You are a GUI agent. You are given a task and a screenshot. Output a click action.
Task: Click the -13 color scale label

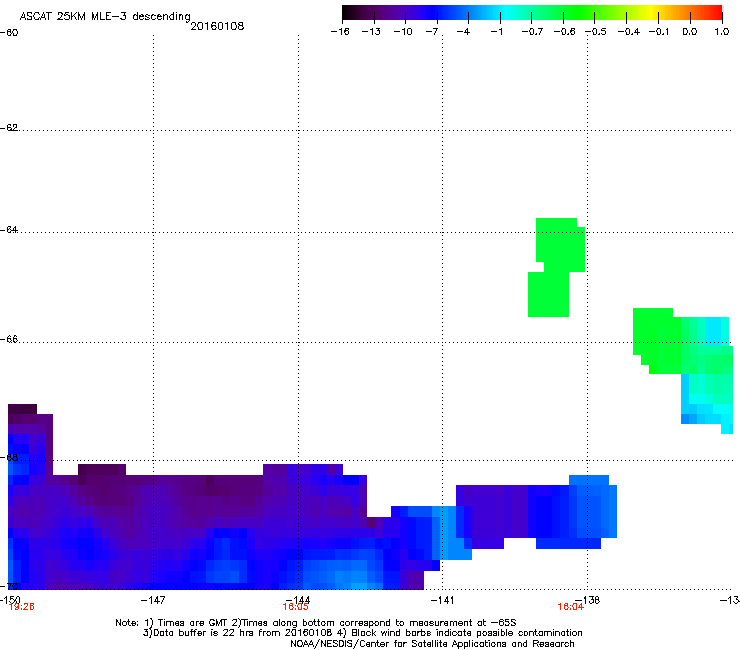(371, 32)
